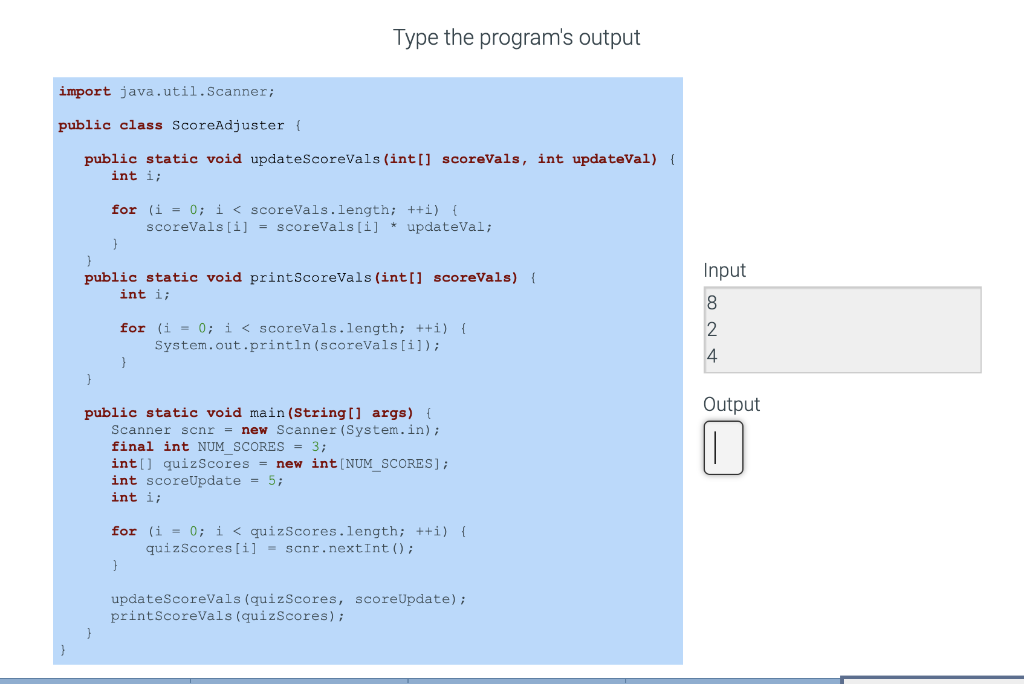Select the Input box showing 8 2 4
The width and height of the screenshot is (1024, 684).
click(x=842, y=329)
